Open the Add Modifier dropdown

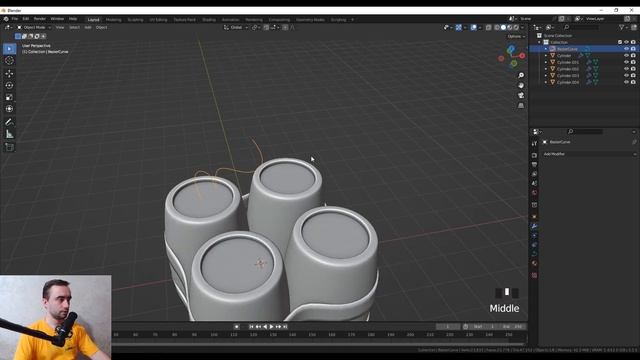coord(589,154)
